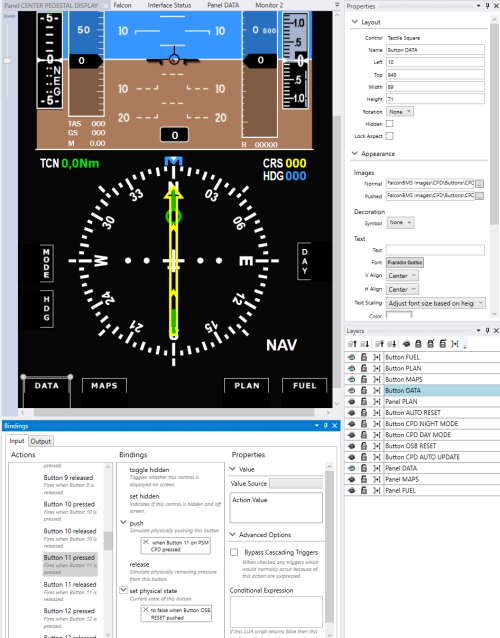Open Layers toolbar overflow options
Image resolution: width=500 pixels, height=638 pixels.
465,346
